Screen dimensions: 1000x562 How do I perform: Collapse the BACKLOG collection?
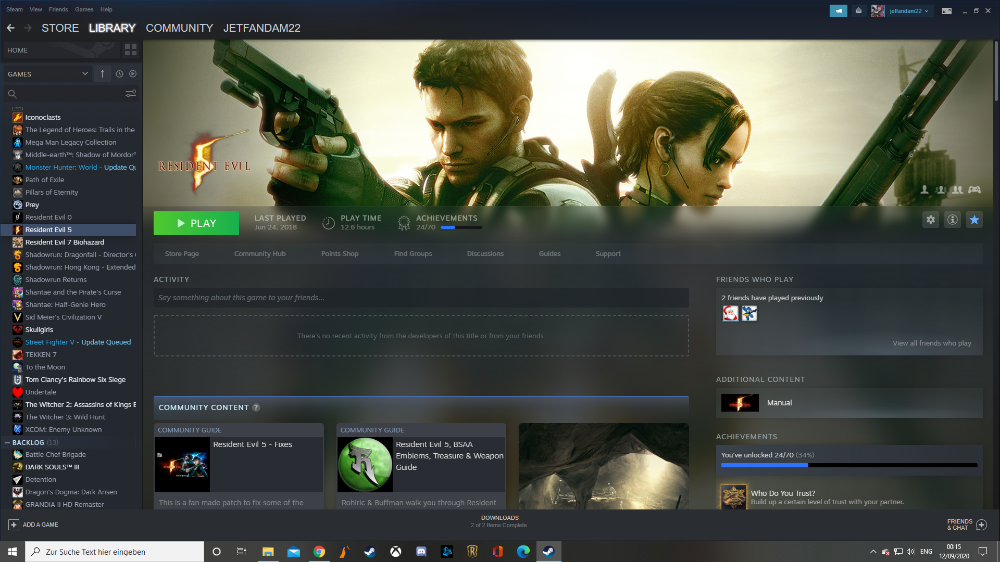[x=7, y=441]
